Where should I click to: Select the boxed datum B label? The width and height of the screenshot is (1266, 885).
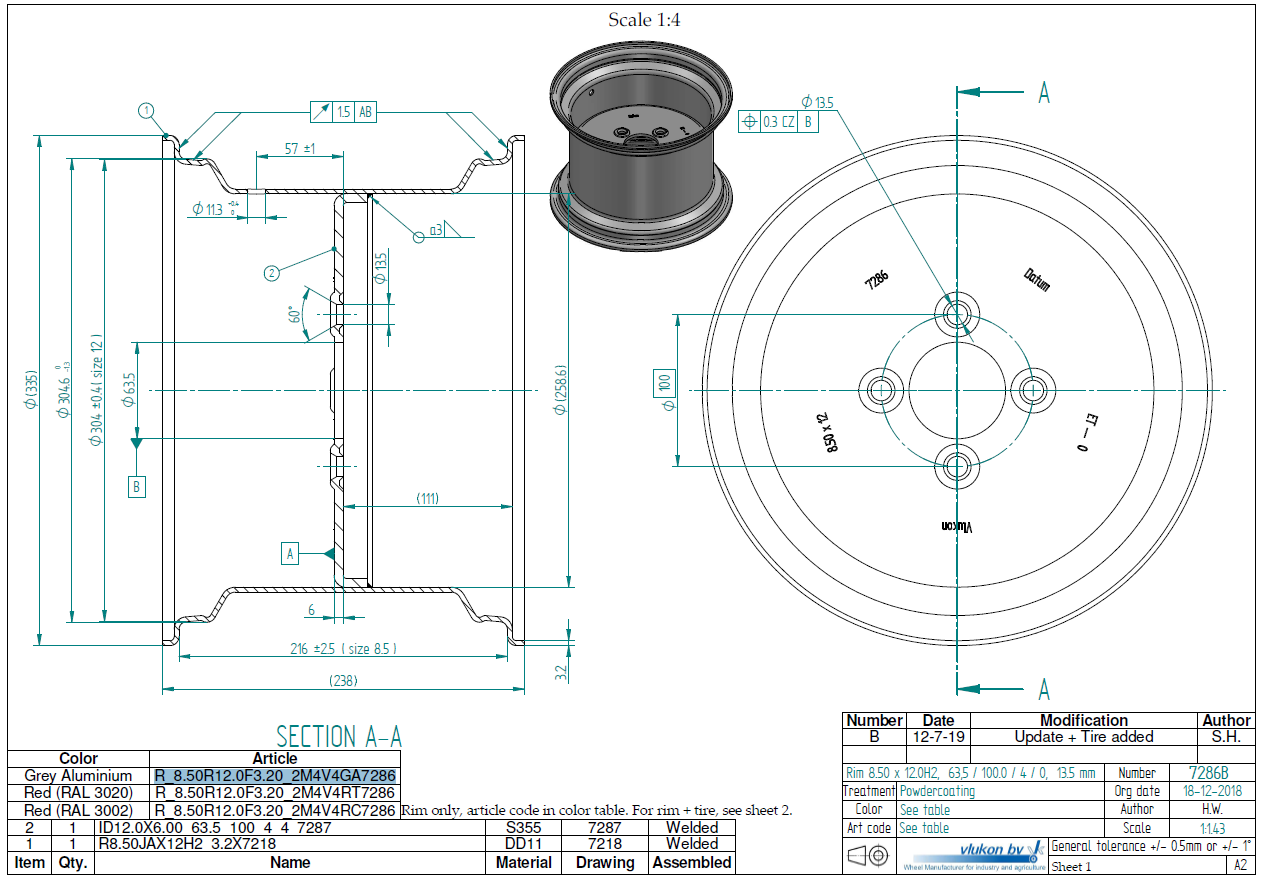point(137,487)
